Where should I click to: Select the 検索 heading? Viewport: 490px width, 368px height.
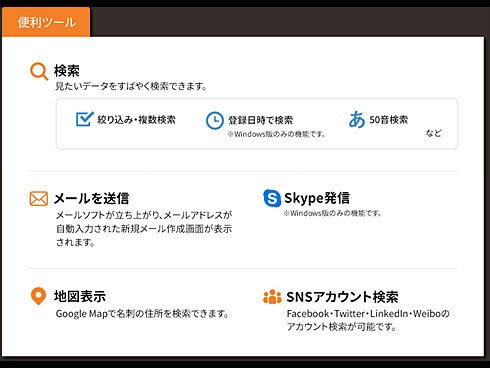(67, 71)
